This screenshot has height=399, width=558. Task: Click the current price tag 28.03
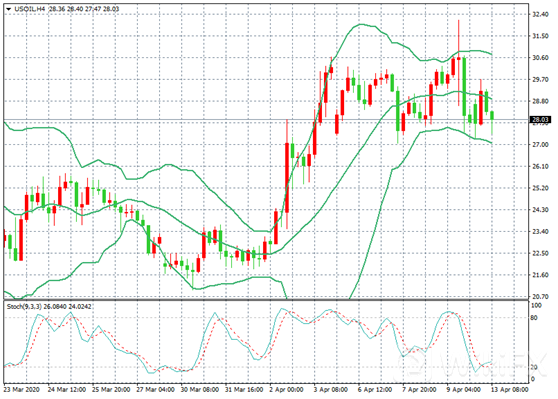click(x=540, y=120)
